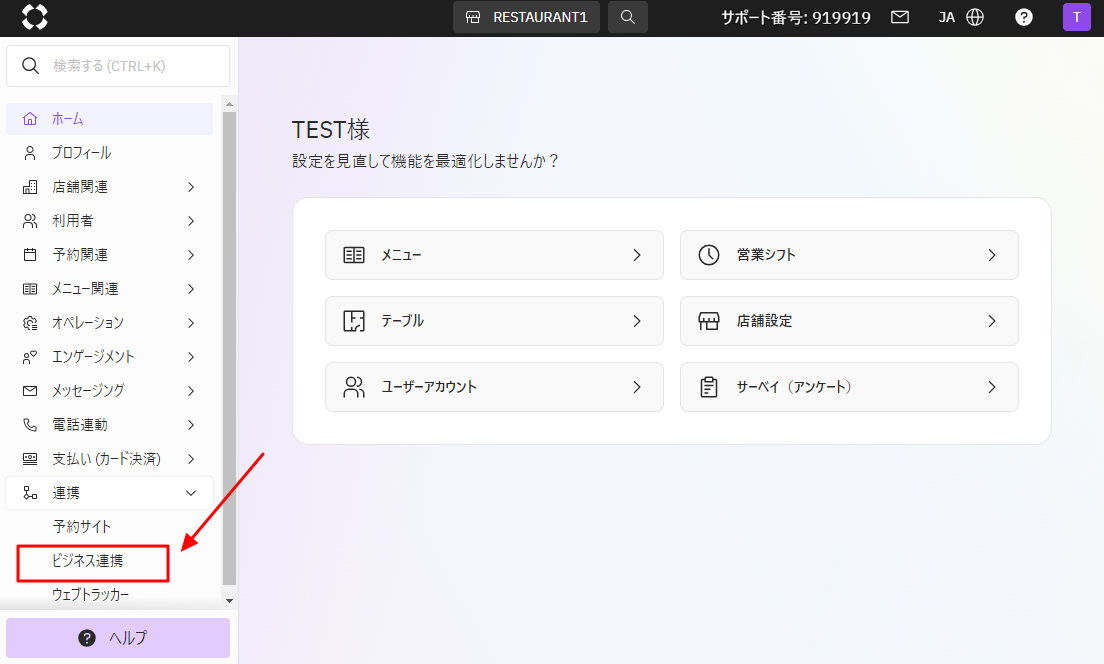Click the mail envelope icon in top bar
The image size is (1104, 664).
coord(900,17)
